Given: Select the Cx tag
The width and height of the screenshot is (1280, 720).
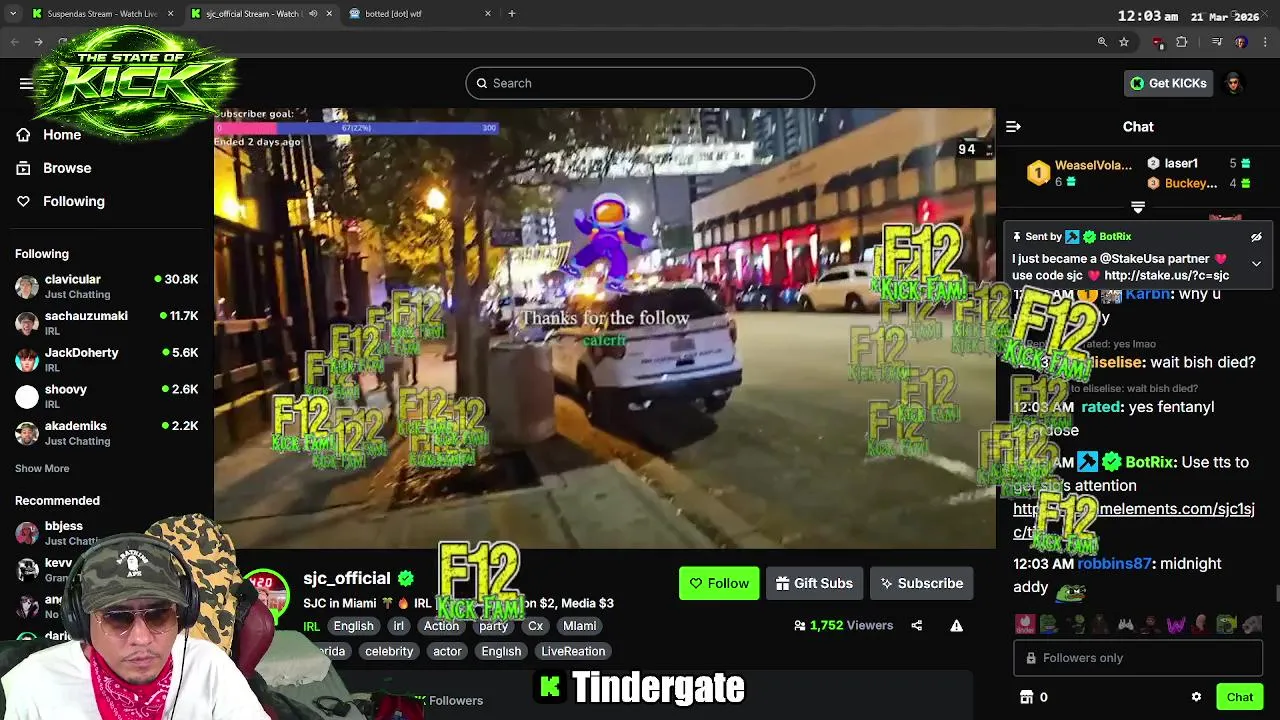Looking at the screenshot, I should point(535,626).
